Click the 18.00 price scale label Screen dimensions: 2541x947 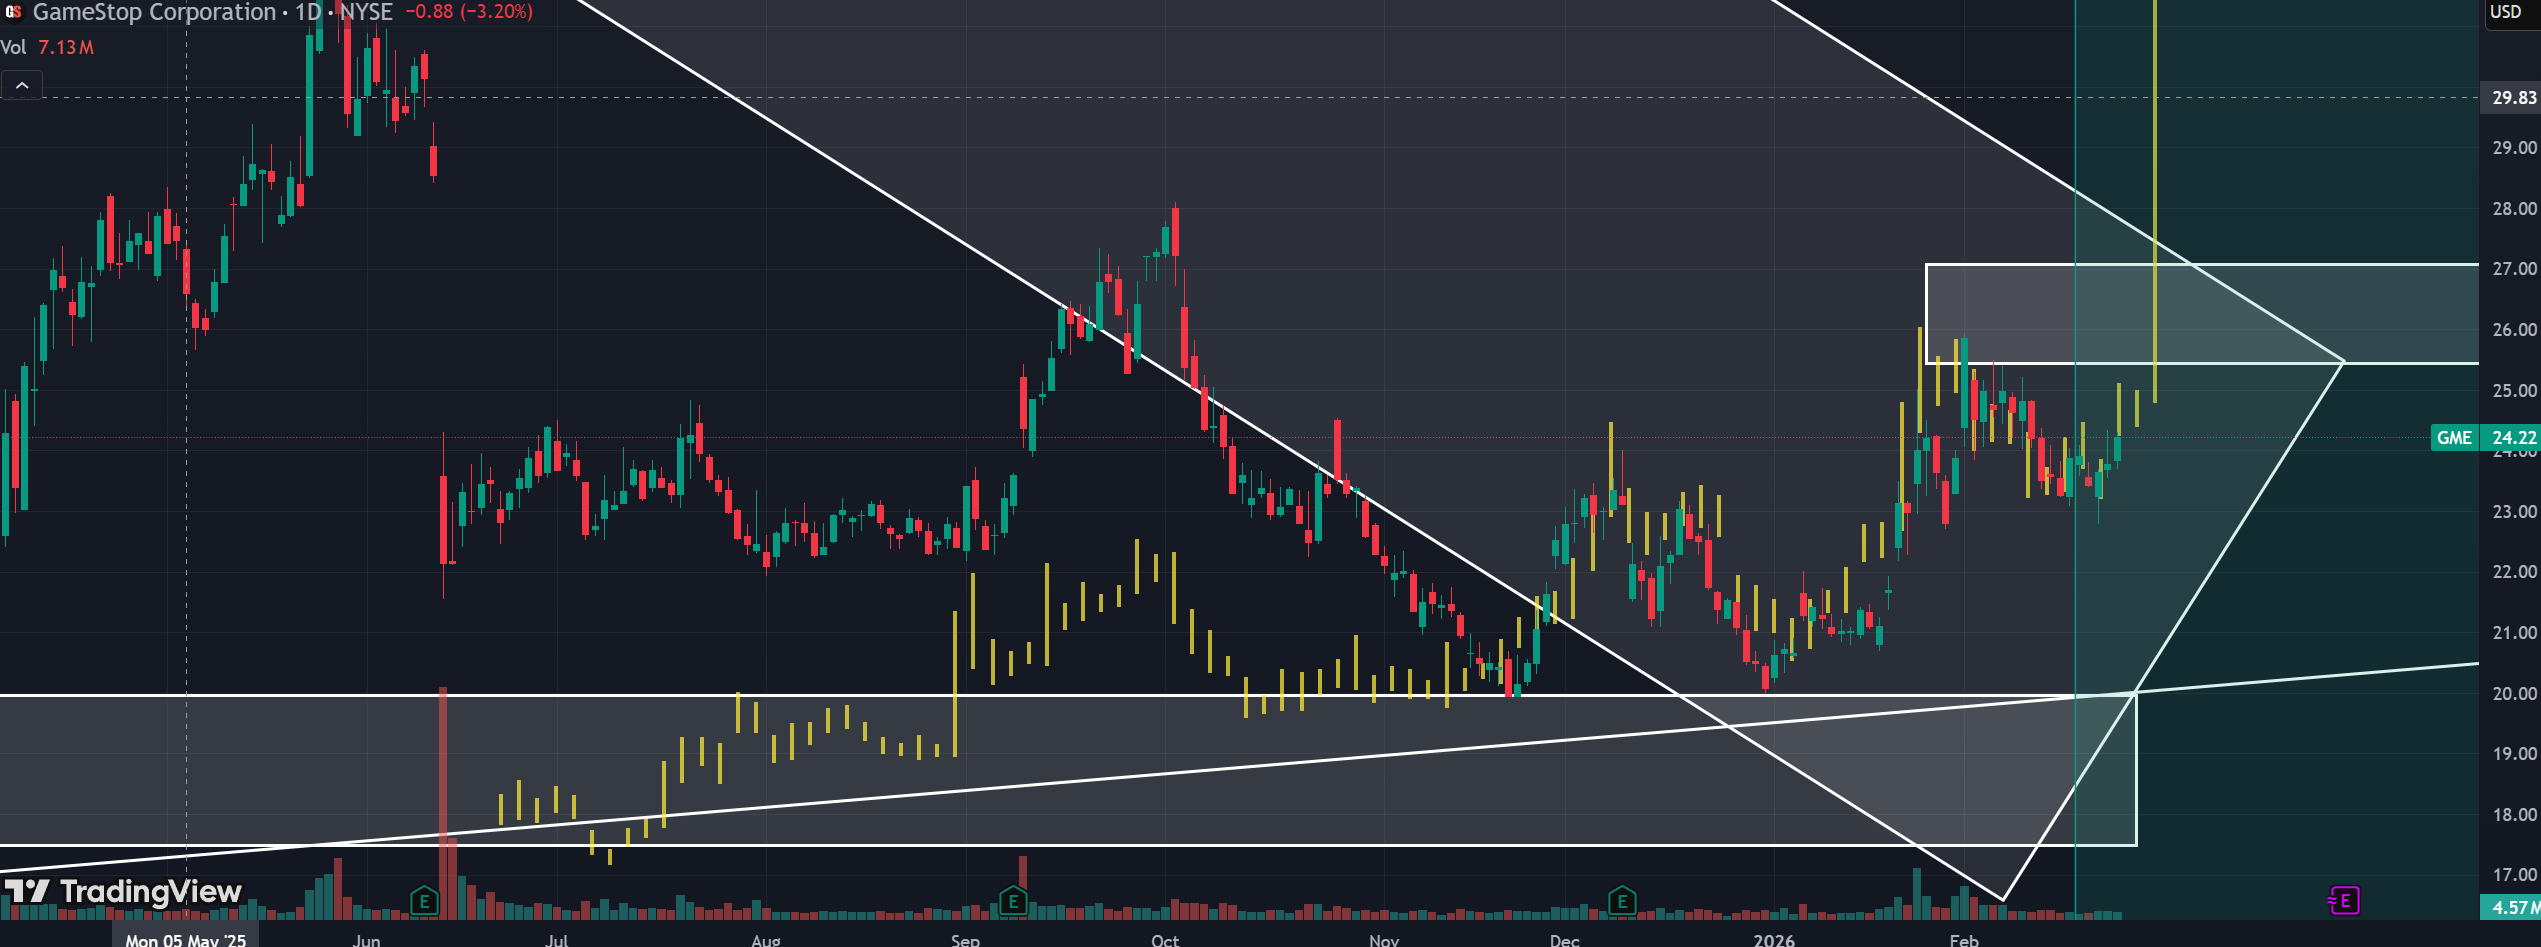tap(2514, 815)
